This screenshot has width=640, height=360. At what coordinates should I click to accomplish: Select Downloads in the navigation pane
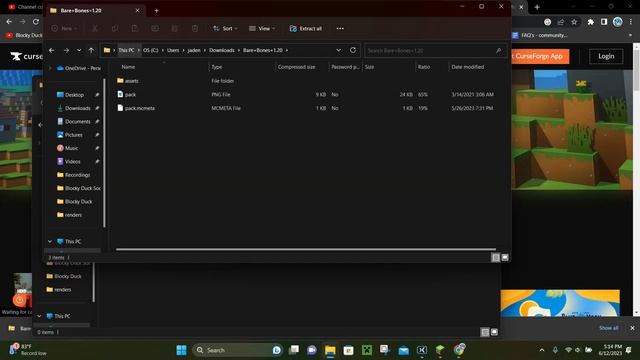pyautogui.click(x=78, y=108)
